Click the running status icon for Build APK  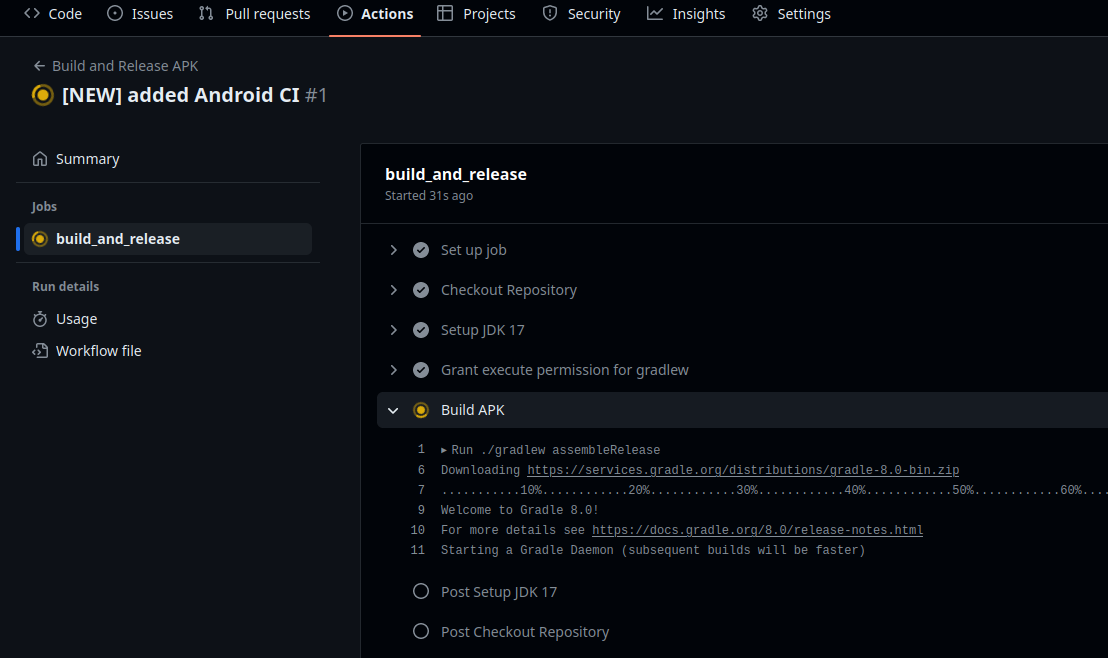pos(421,411)
